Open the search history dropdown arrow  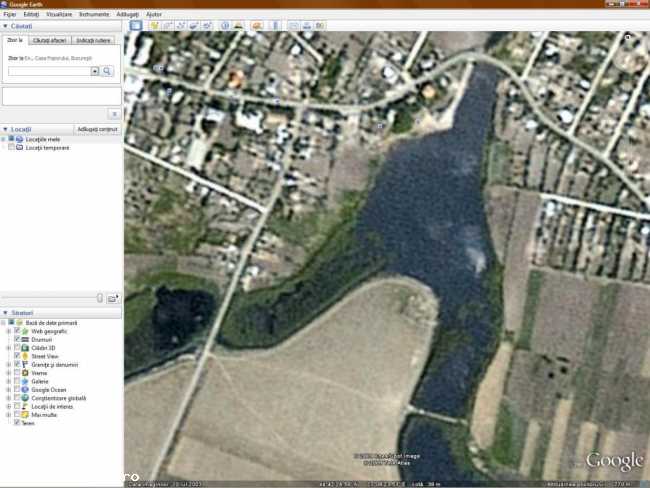point(95,71)
